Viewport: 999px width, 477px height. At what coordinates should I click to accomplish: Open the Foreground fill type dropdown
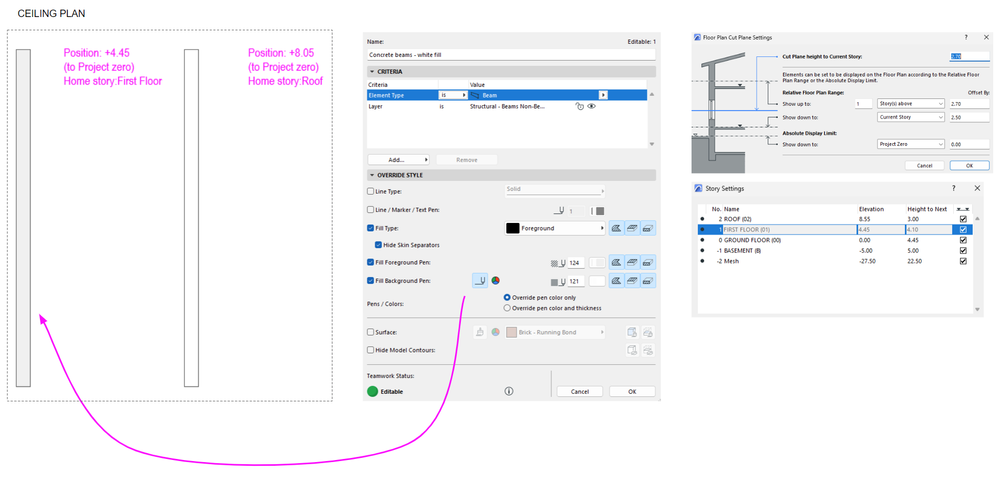(554, 227)
